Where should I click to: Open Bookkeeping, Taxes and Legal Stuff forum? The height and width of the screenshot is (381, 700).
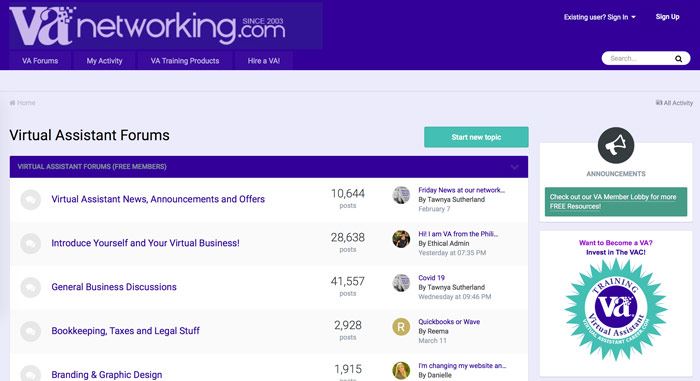(125, 331)
